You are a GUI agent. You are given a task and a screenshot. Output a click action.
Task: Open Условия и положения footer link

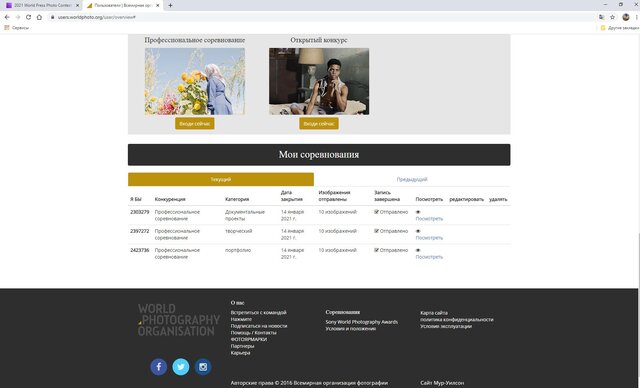click(350, 329)
